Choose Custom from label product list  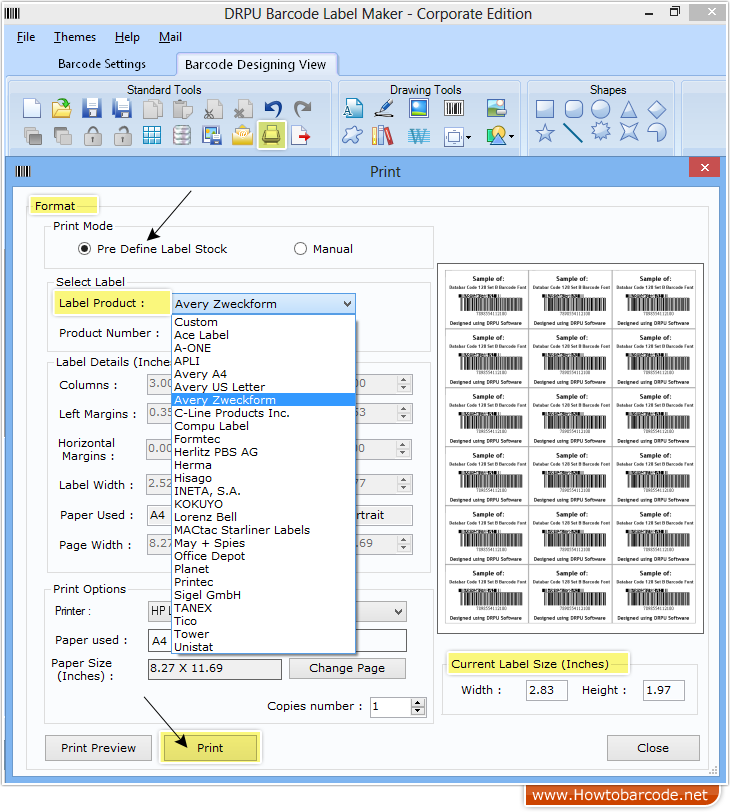point(264,322)
